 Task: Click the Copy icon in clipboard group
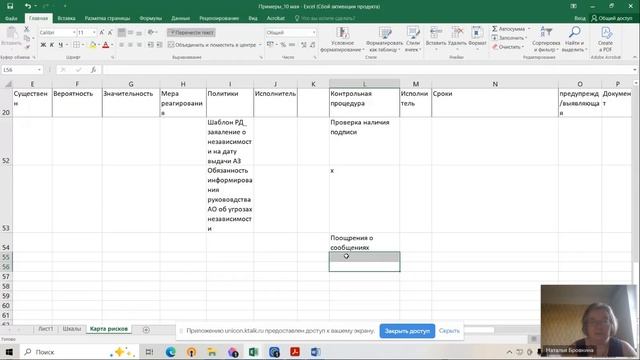pyautogui.click(x=27, y=38)
